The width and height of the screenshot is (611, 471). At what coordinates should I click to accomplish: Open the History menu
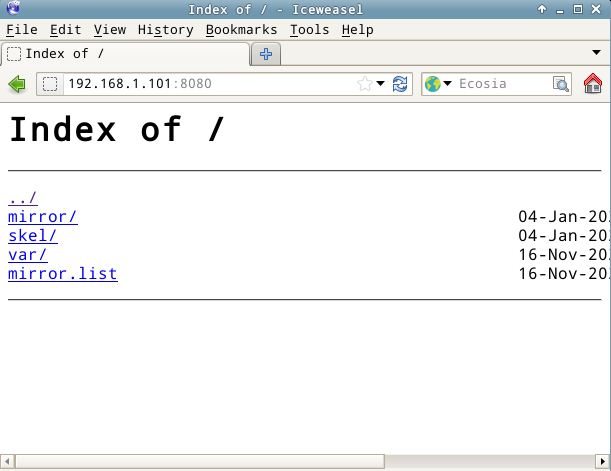click(x=165, y=29)
